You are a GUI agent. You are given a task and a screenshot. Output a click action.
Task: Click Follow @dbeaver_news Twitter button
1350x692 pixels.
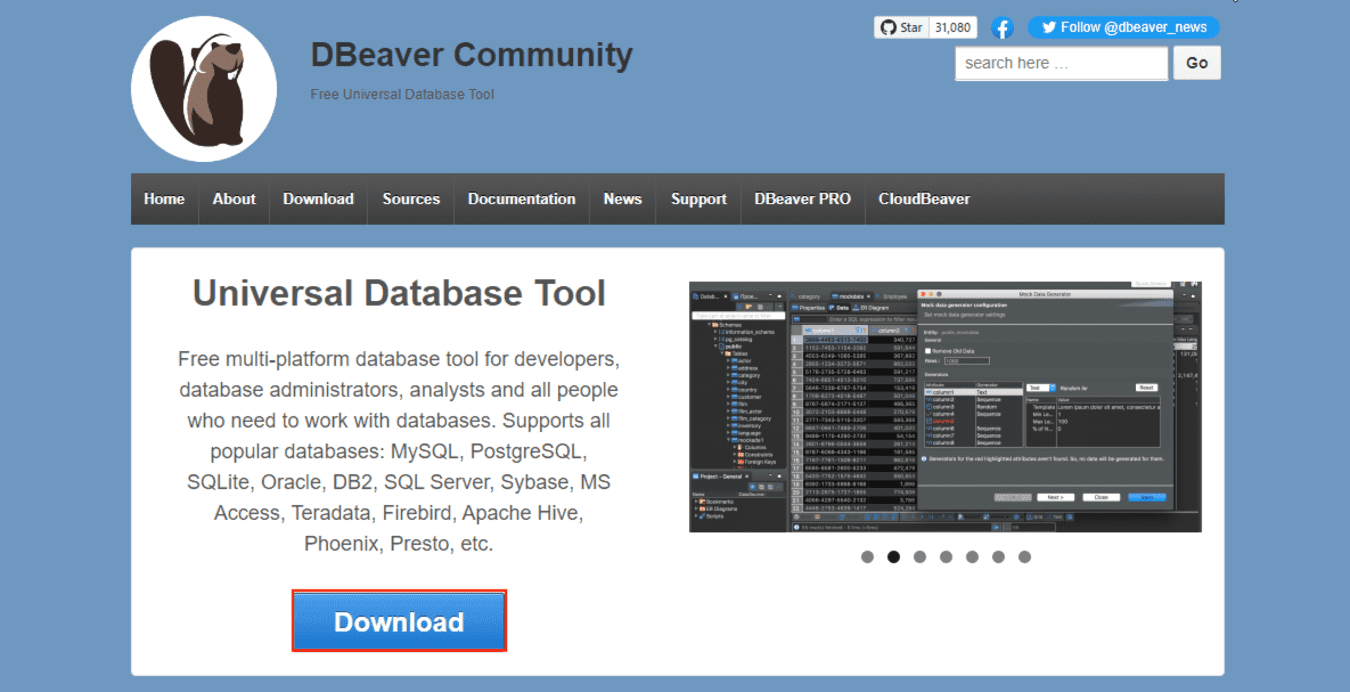(1123, 28)
